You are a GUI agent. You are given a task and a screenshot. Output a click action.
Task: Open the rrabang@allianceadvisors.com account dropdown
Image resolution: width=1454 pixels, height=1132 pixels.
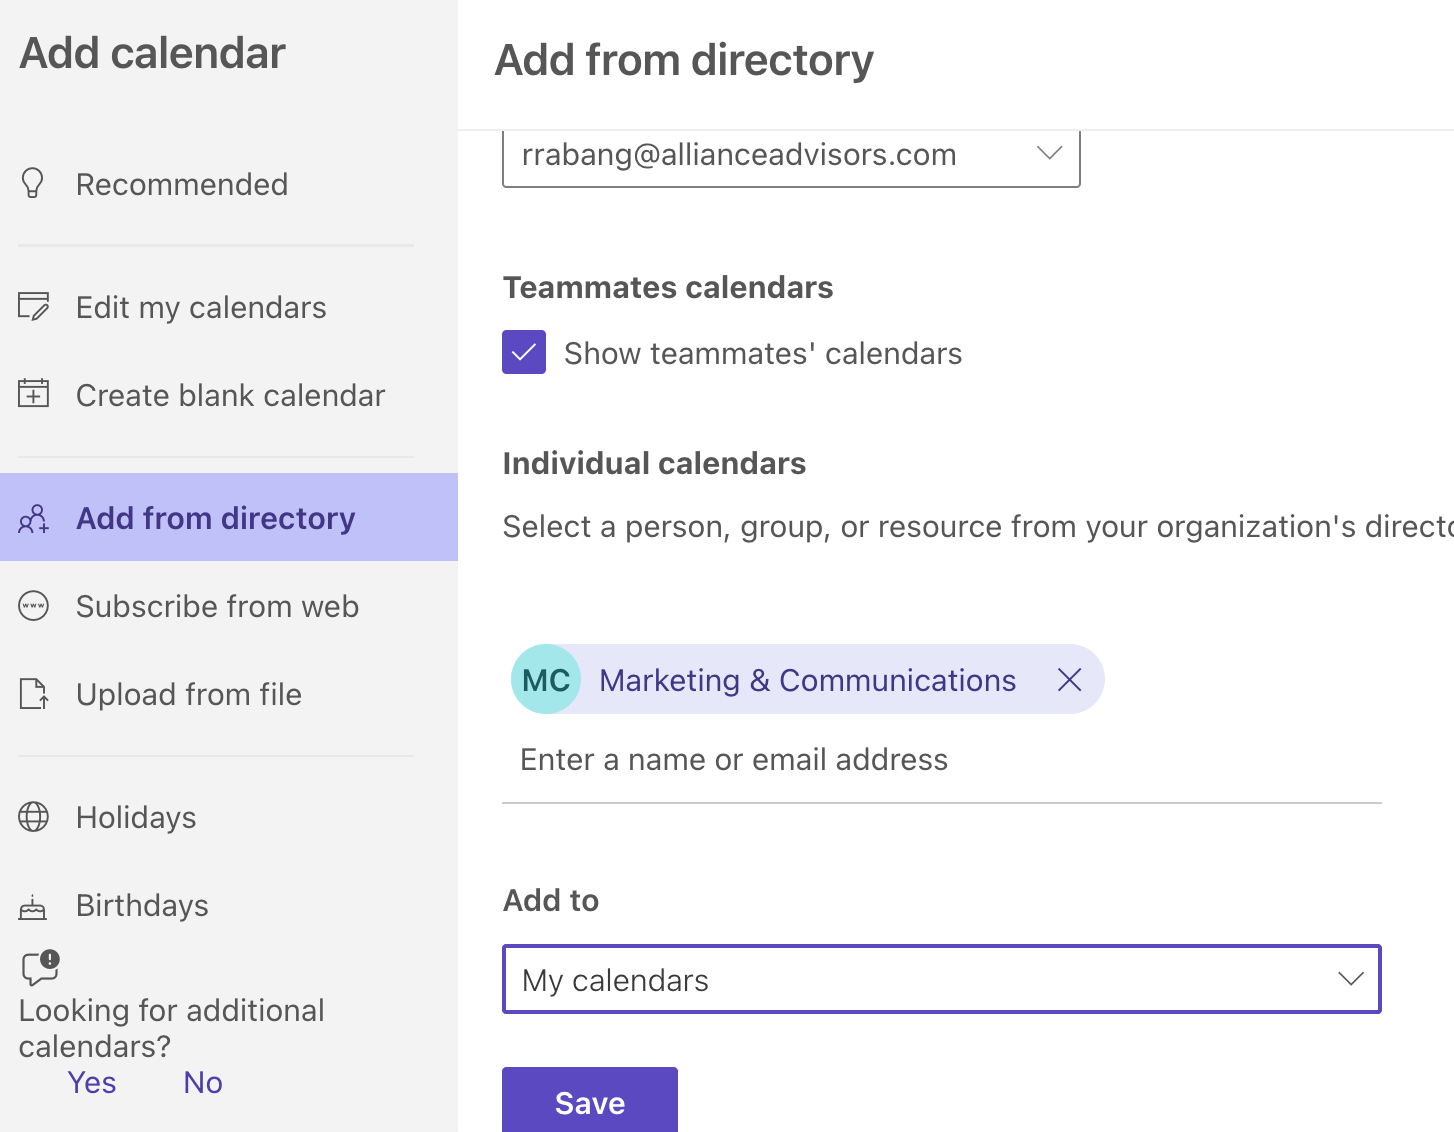[791, 156]
